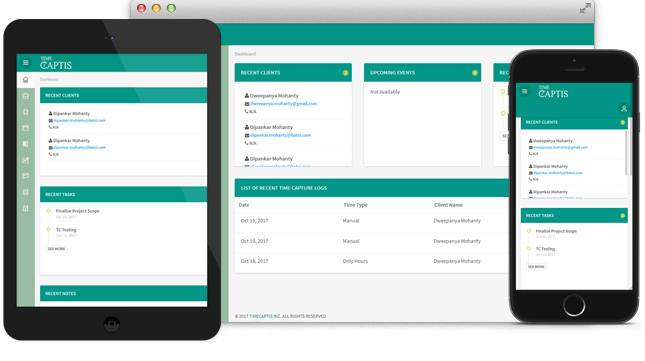Open the hamburger menu on the phone
The width and height of the screenshot is (645, 361).
pos(524,91)
